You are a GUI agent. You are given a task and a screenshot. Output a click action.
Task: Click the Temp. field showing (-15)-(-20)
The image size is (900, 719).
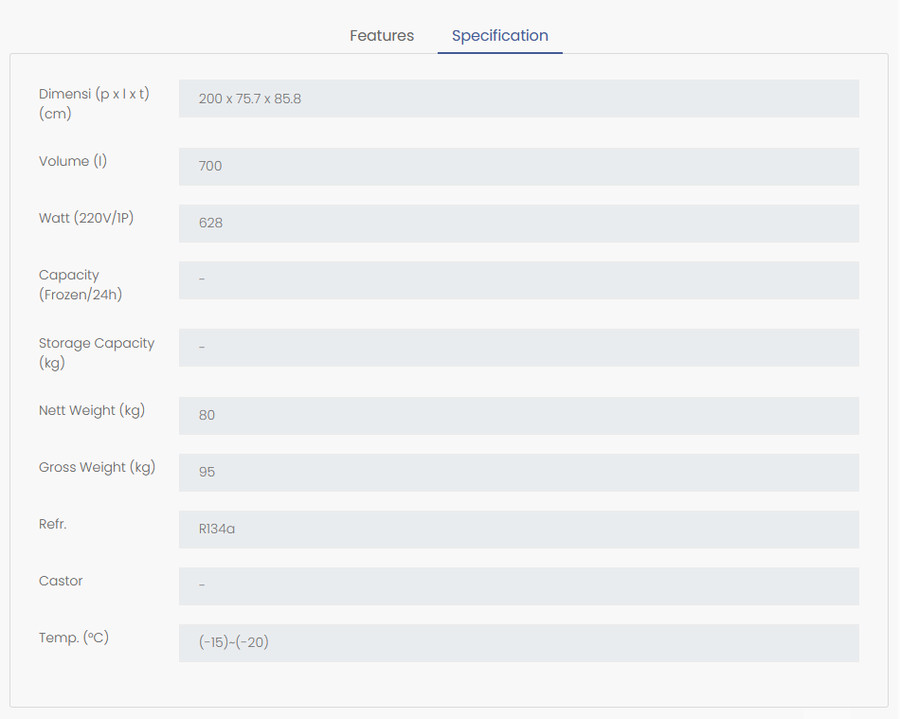[x=518, y=643]
